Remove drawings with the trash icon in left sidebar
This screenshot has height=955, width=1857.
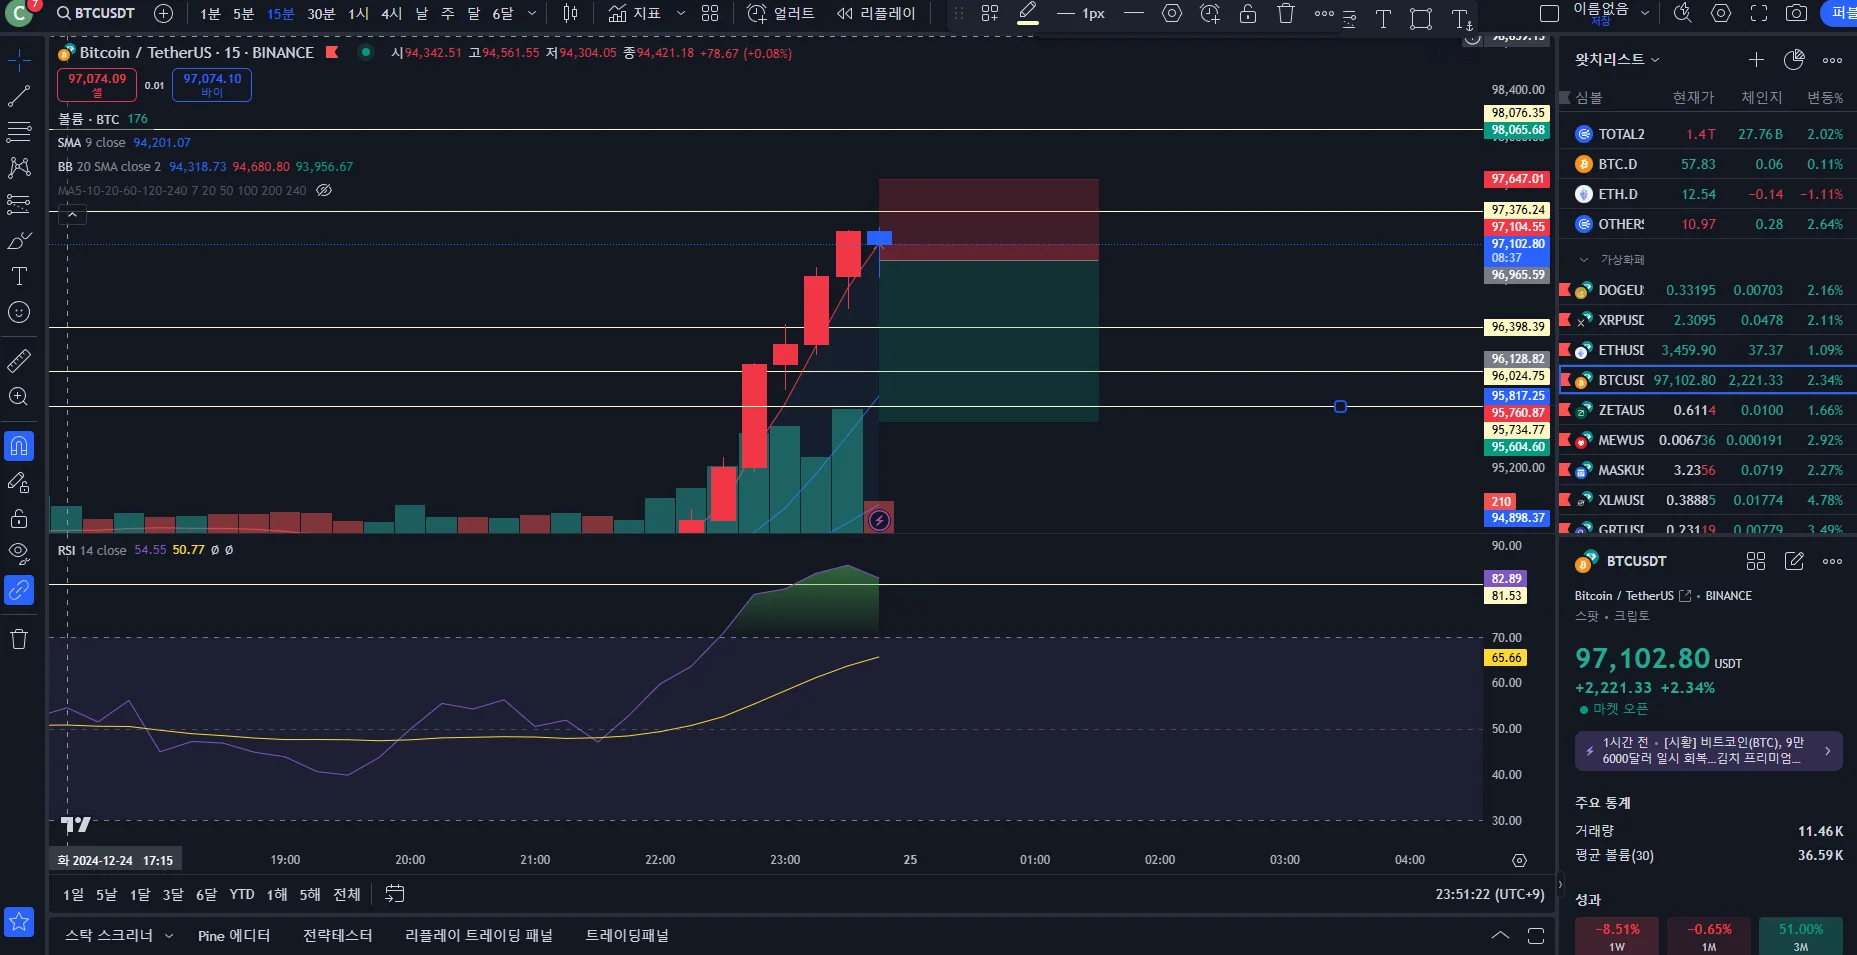pyautogui.click(x=19, y=639)
